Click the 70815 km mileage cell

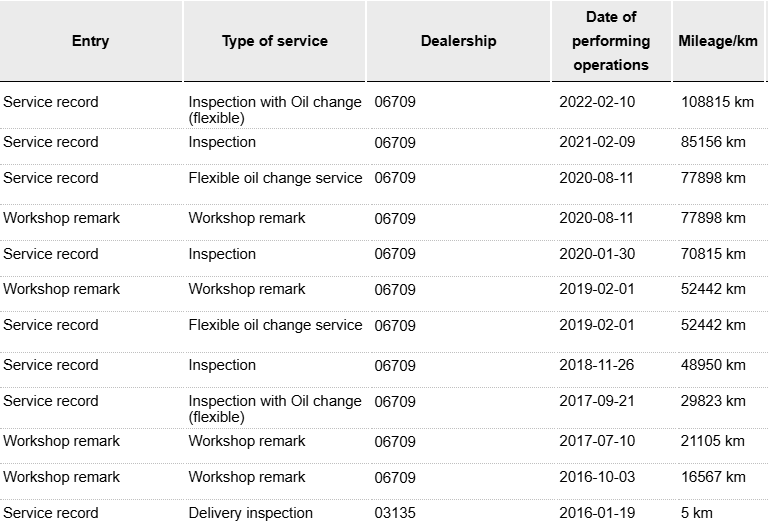coord(713,254)
